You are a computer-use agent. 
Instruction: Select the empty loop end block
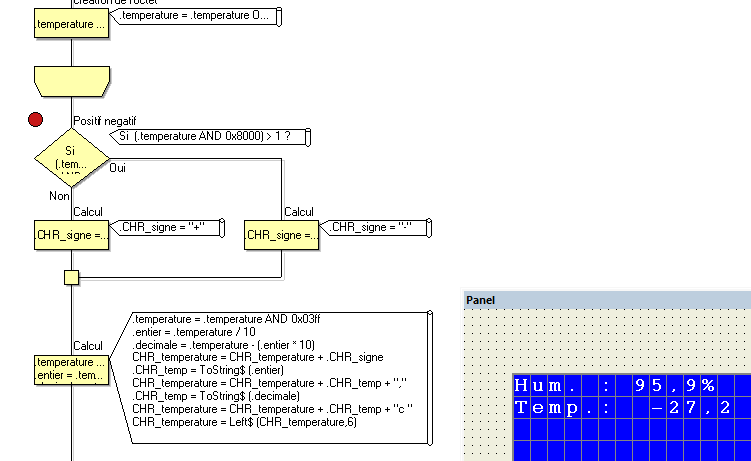72,81
